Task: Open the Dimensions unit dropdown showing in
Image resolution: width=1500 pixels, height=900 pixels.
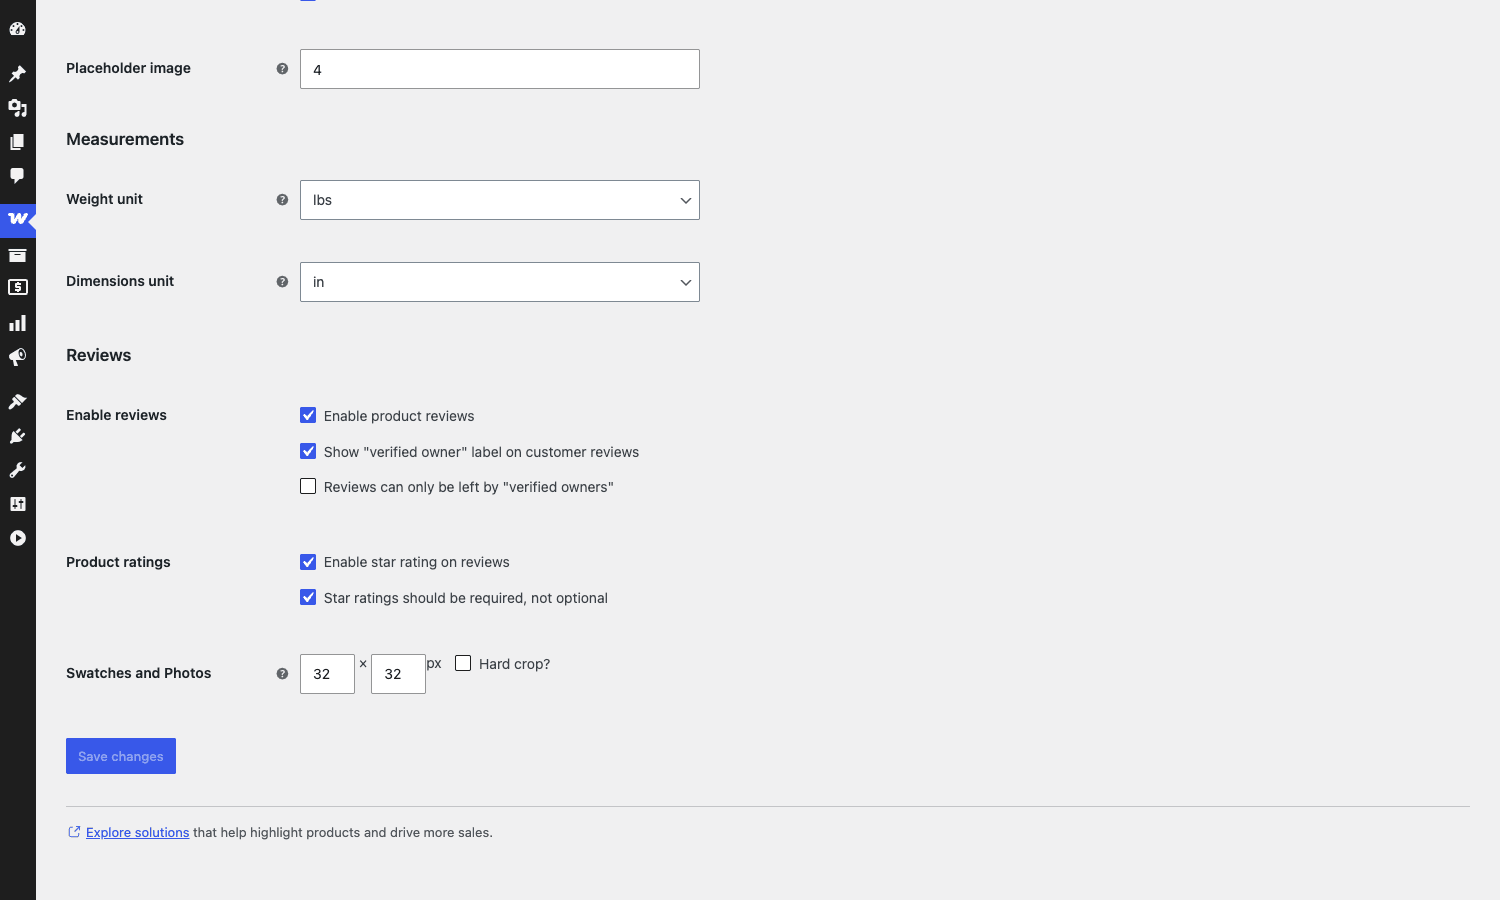Action: tap(500, 282)
